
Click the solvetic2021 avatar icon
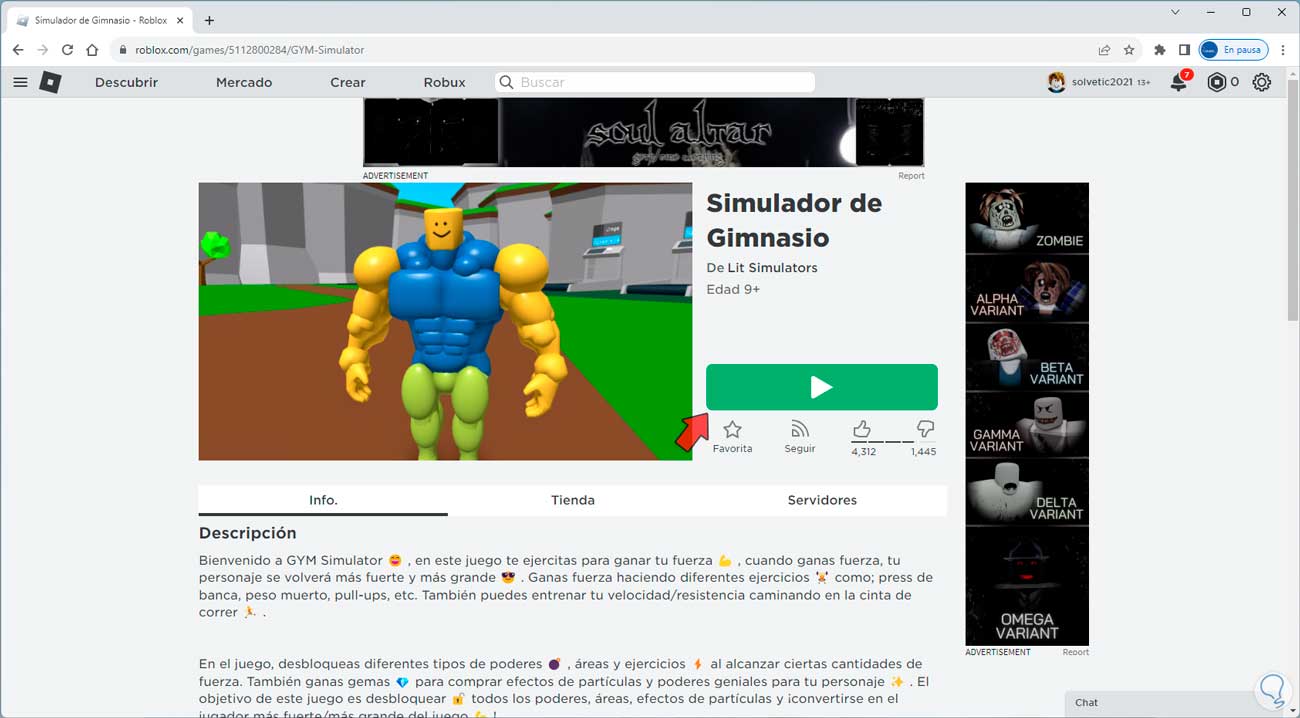[x=1056, y=82]
